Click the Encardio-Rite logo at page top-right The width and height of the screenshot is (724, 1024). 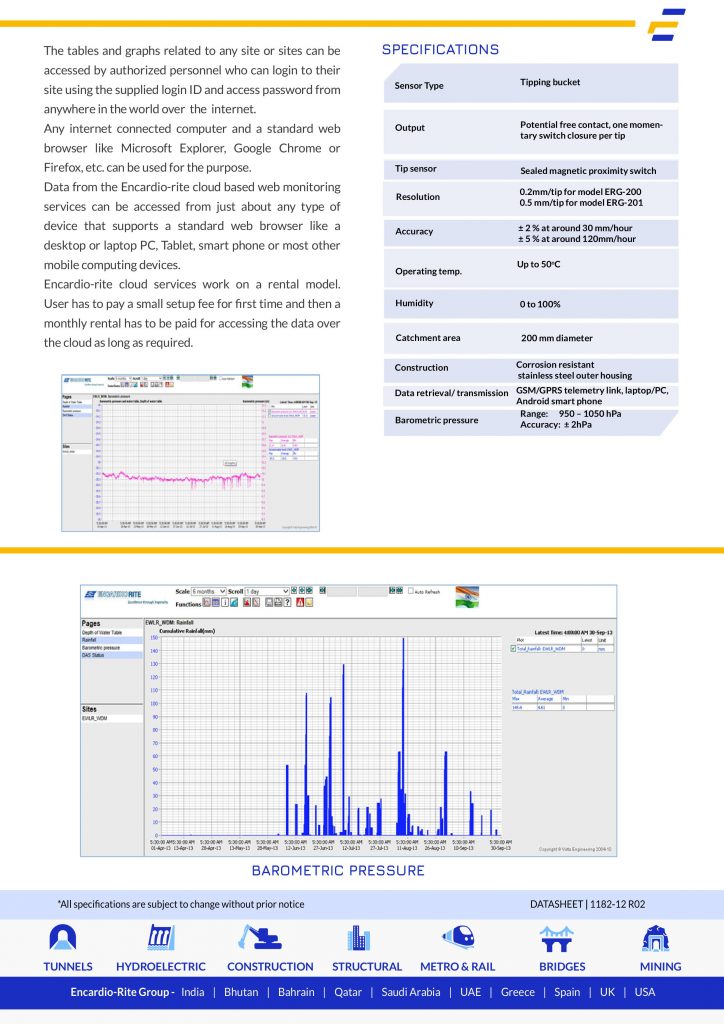click(x=666, y=25)
